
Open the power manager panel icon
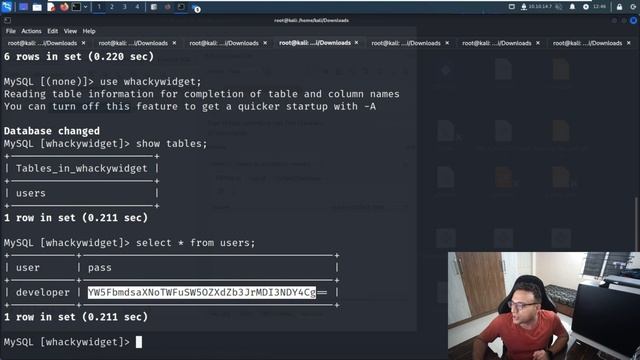(x=586, y=7)
